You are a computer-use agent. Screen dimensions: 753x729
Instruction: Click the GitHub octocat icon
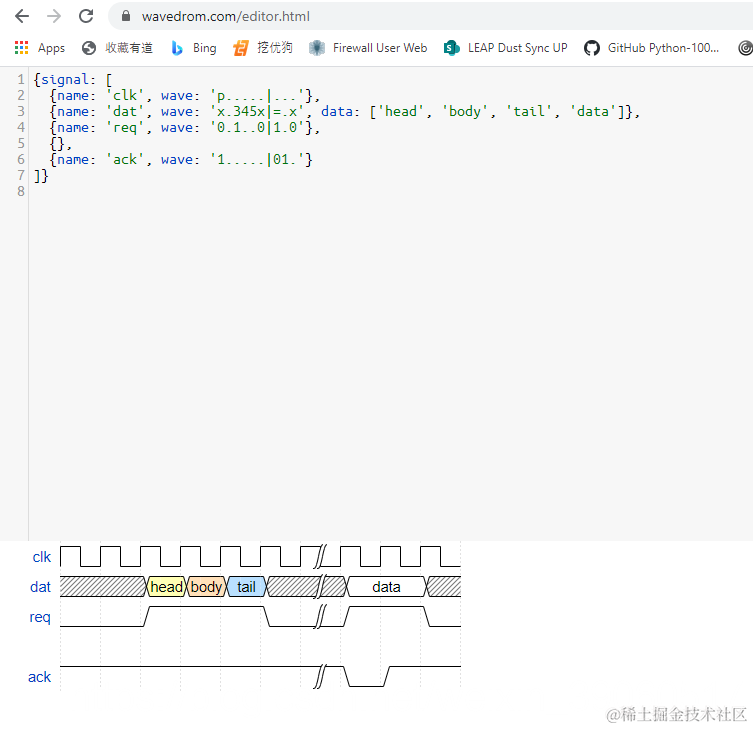click(592, 48)
